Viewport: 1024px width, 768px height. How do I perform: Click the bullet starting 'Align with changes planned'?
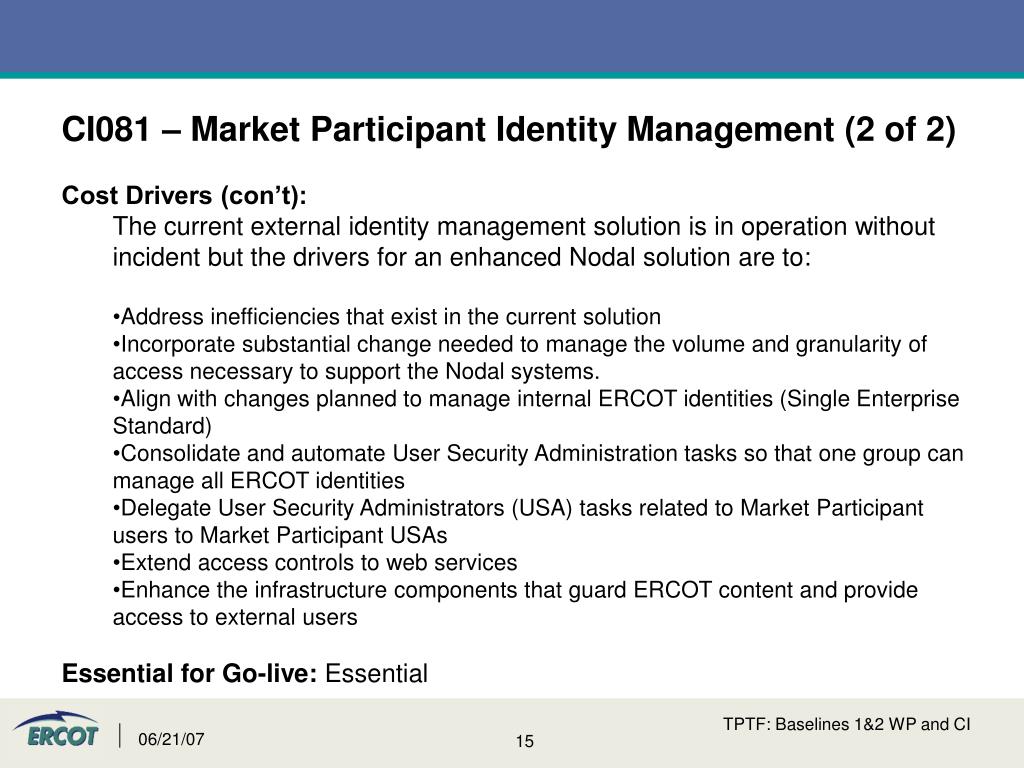pos(536,412)
